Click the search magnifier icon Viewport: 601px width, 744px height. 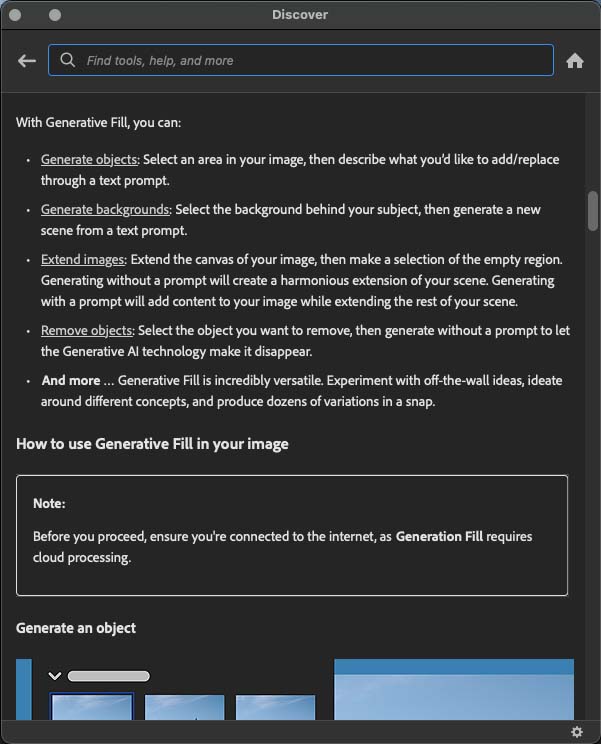pos(68,60)
